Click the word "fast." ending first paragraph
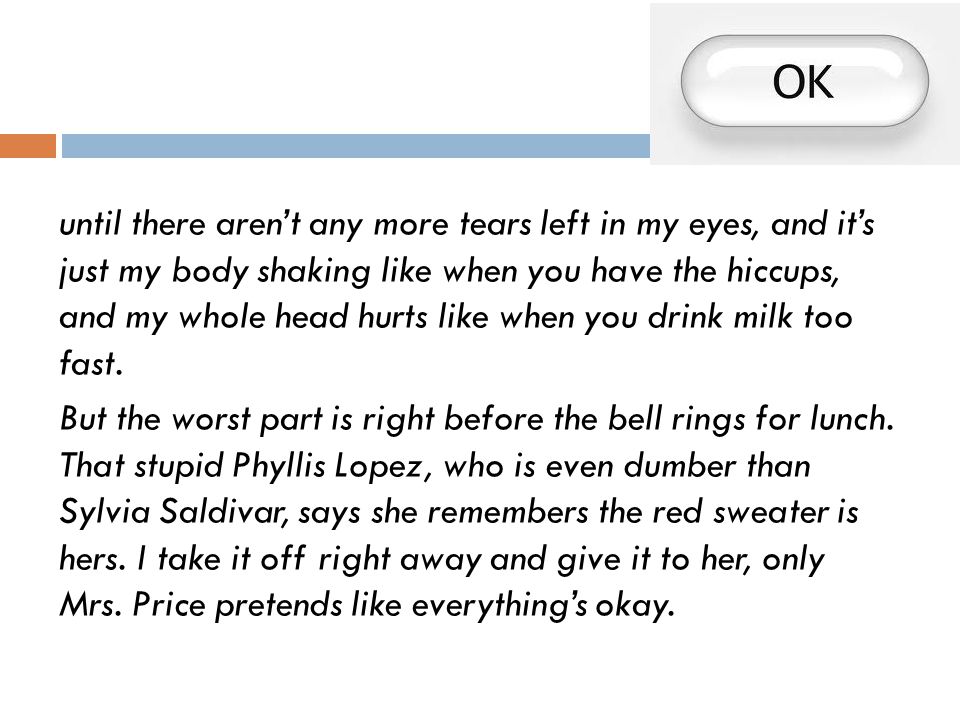Image resolution: width=960 pixels, height=720 pixels. 91,363
